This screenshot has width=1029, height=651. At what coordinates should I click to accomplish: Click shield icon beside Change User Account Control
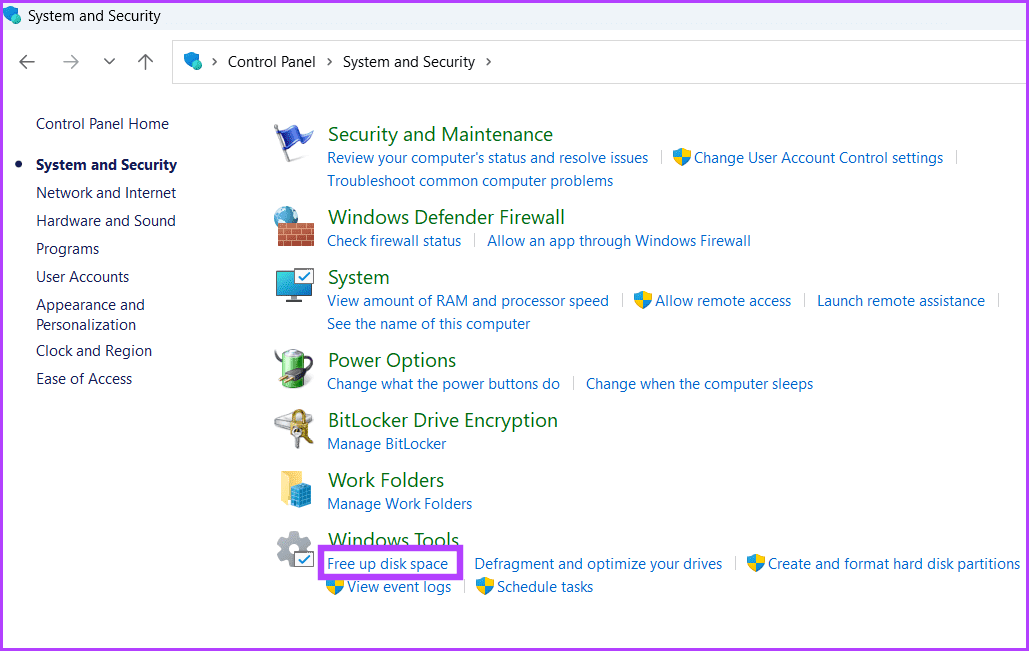(x=682, y=158)
